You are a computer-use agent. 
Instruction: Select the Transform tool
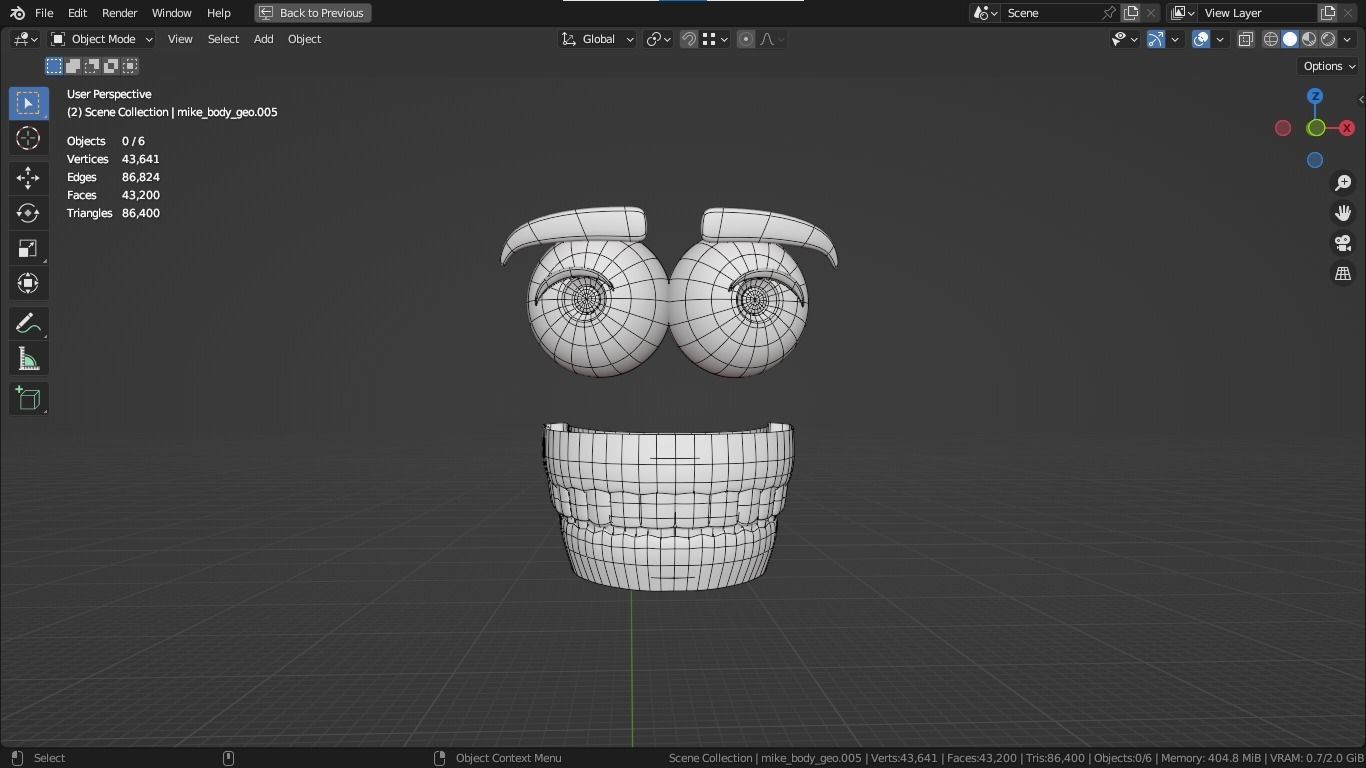point(28,283)
